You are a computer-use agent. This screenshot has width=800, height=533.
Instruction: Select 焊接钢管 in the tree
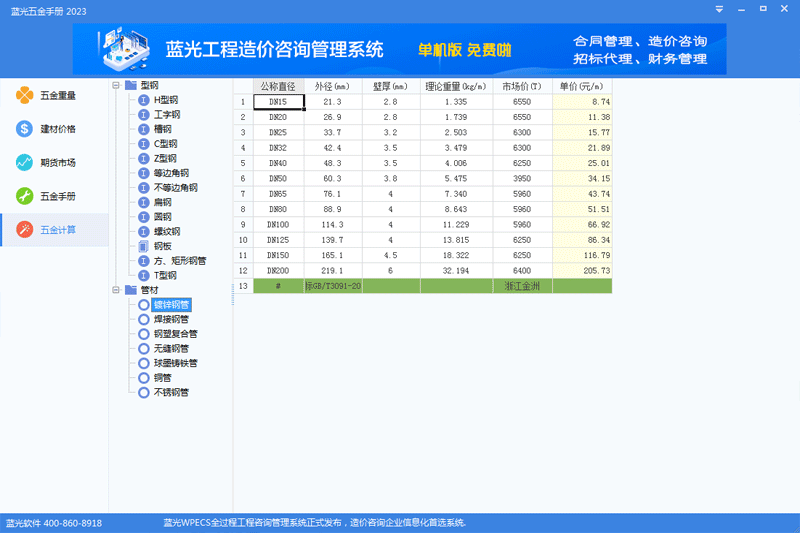171,319
